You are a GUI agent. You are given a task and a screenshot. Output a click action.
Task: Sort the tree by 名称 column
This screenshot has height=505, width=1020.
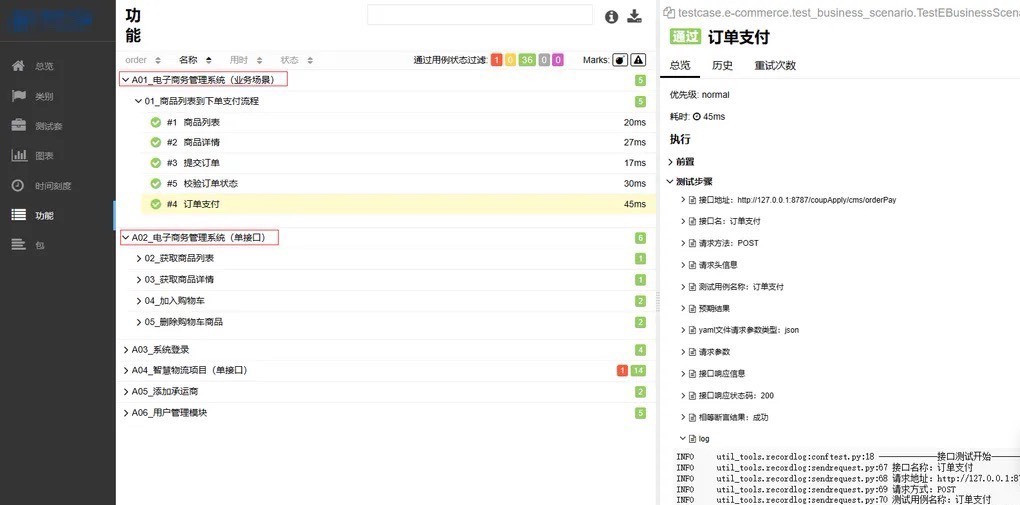point(195,60)
